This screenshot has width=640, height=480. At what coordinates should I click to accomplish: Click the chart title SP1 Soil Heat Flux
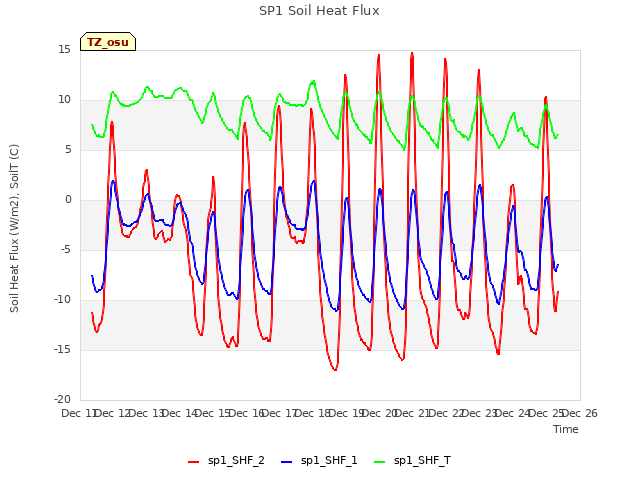click(x=319, y=11)
